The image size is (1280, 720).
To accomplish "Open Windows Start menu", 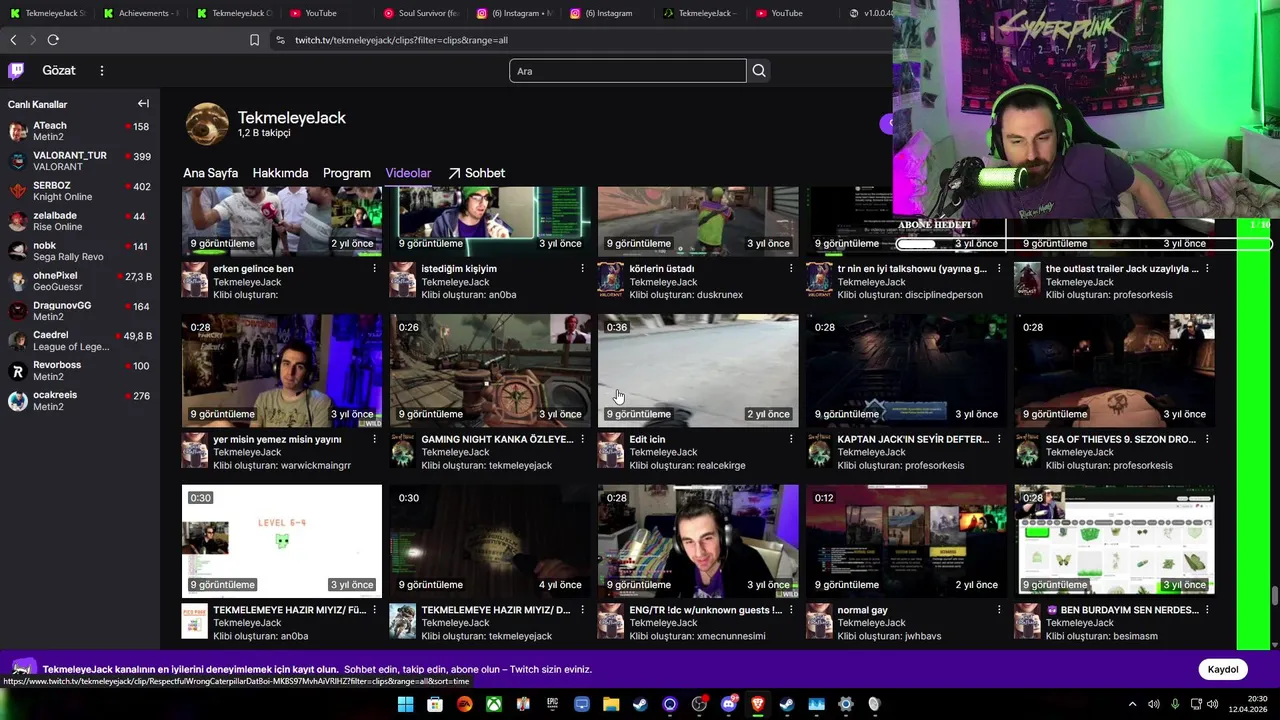I will [x=405, y=704].
